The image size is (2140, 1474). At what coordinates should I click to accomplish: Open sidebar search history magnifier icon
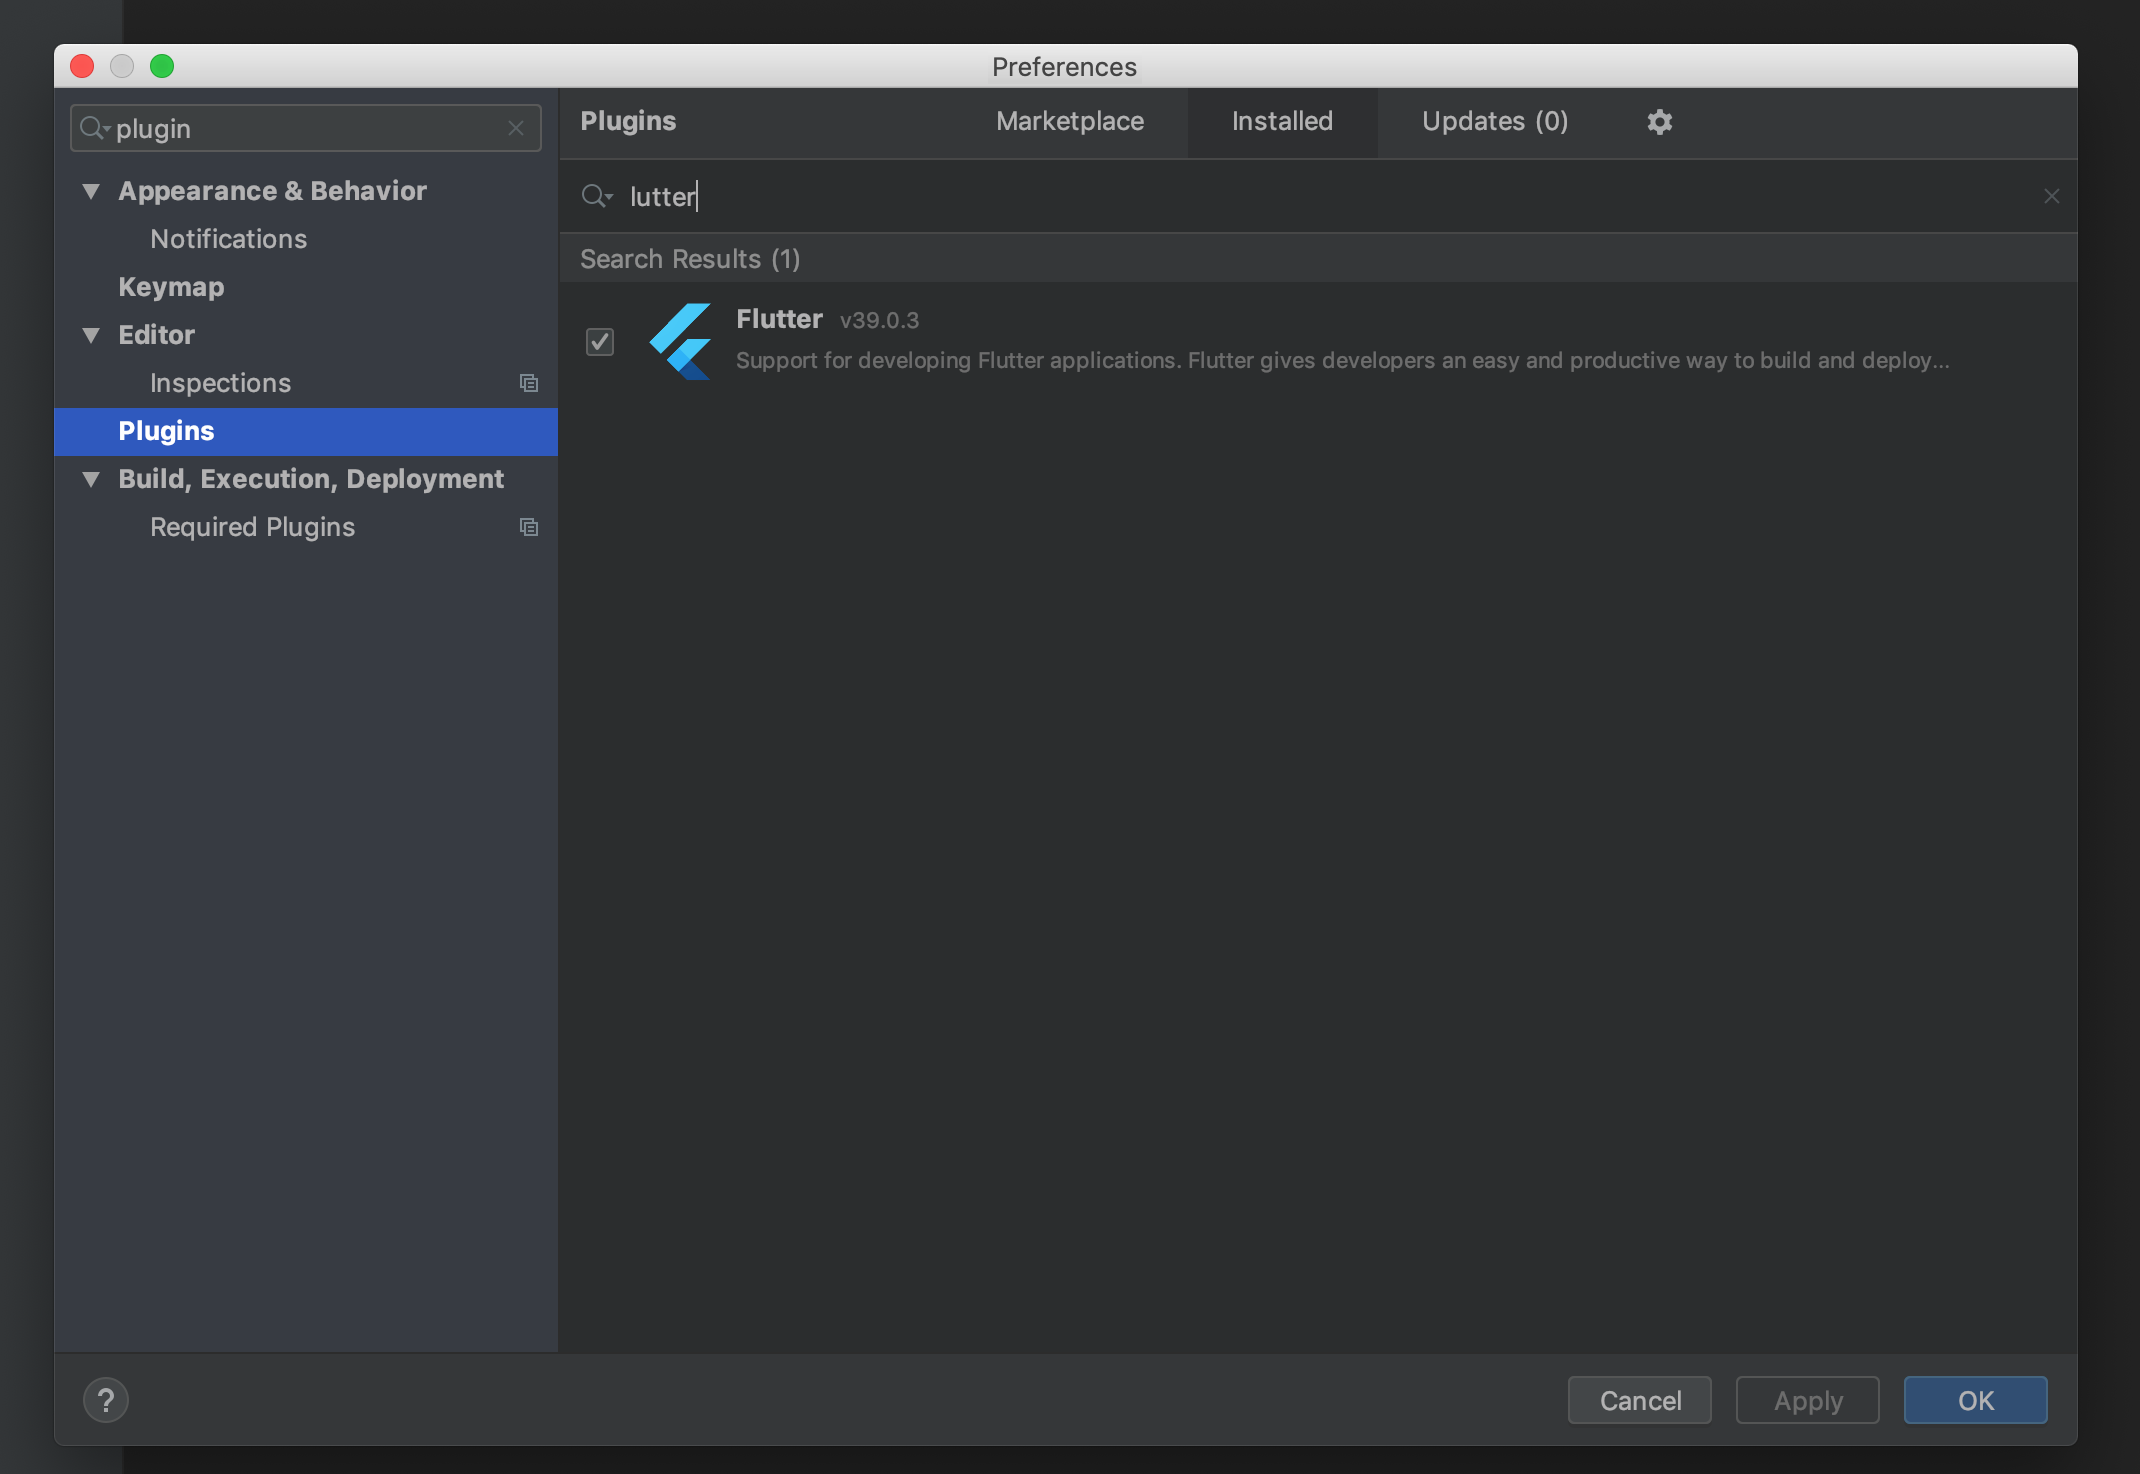coord(94,128)
